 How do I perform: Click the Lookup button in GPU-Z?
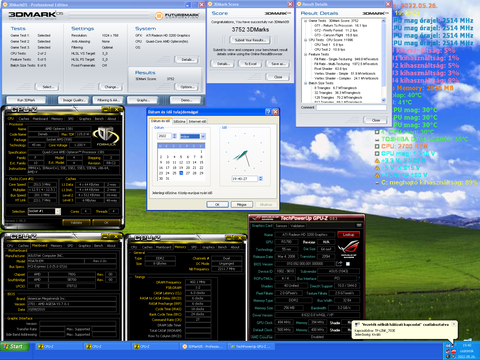pyautogui.click(x=348, y=235)
